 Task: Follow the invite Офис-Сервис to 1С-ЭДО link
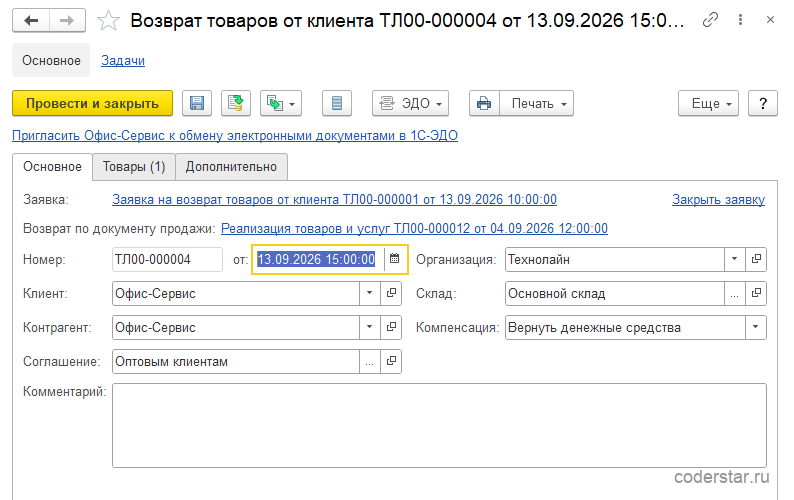pyautogui.click(x=235, y=135)
